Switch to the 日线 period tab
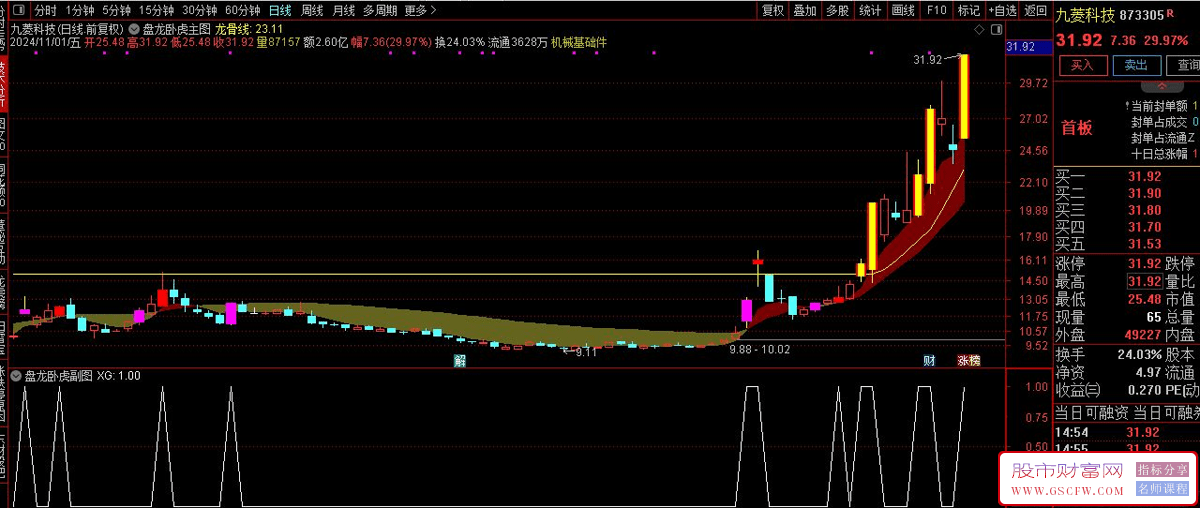Image resolution: width=1200 pixels, height=508 pixels. (x=280, y=10)
